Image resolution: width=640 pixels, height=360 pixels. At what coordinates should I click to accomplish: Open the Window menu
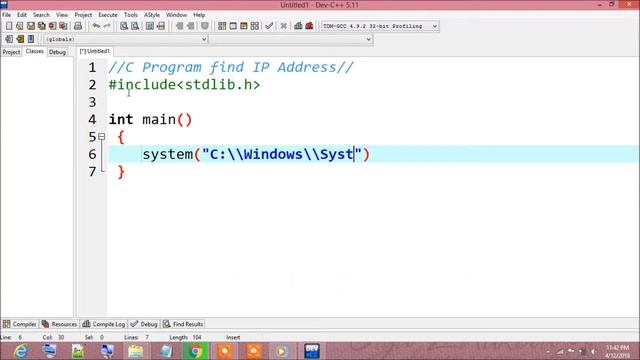click(176, 15)
